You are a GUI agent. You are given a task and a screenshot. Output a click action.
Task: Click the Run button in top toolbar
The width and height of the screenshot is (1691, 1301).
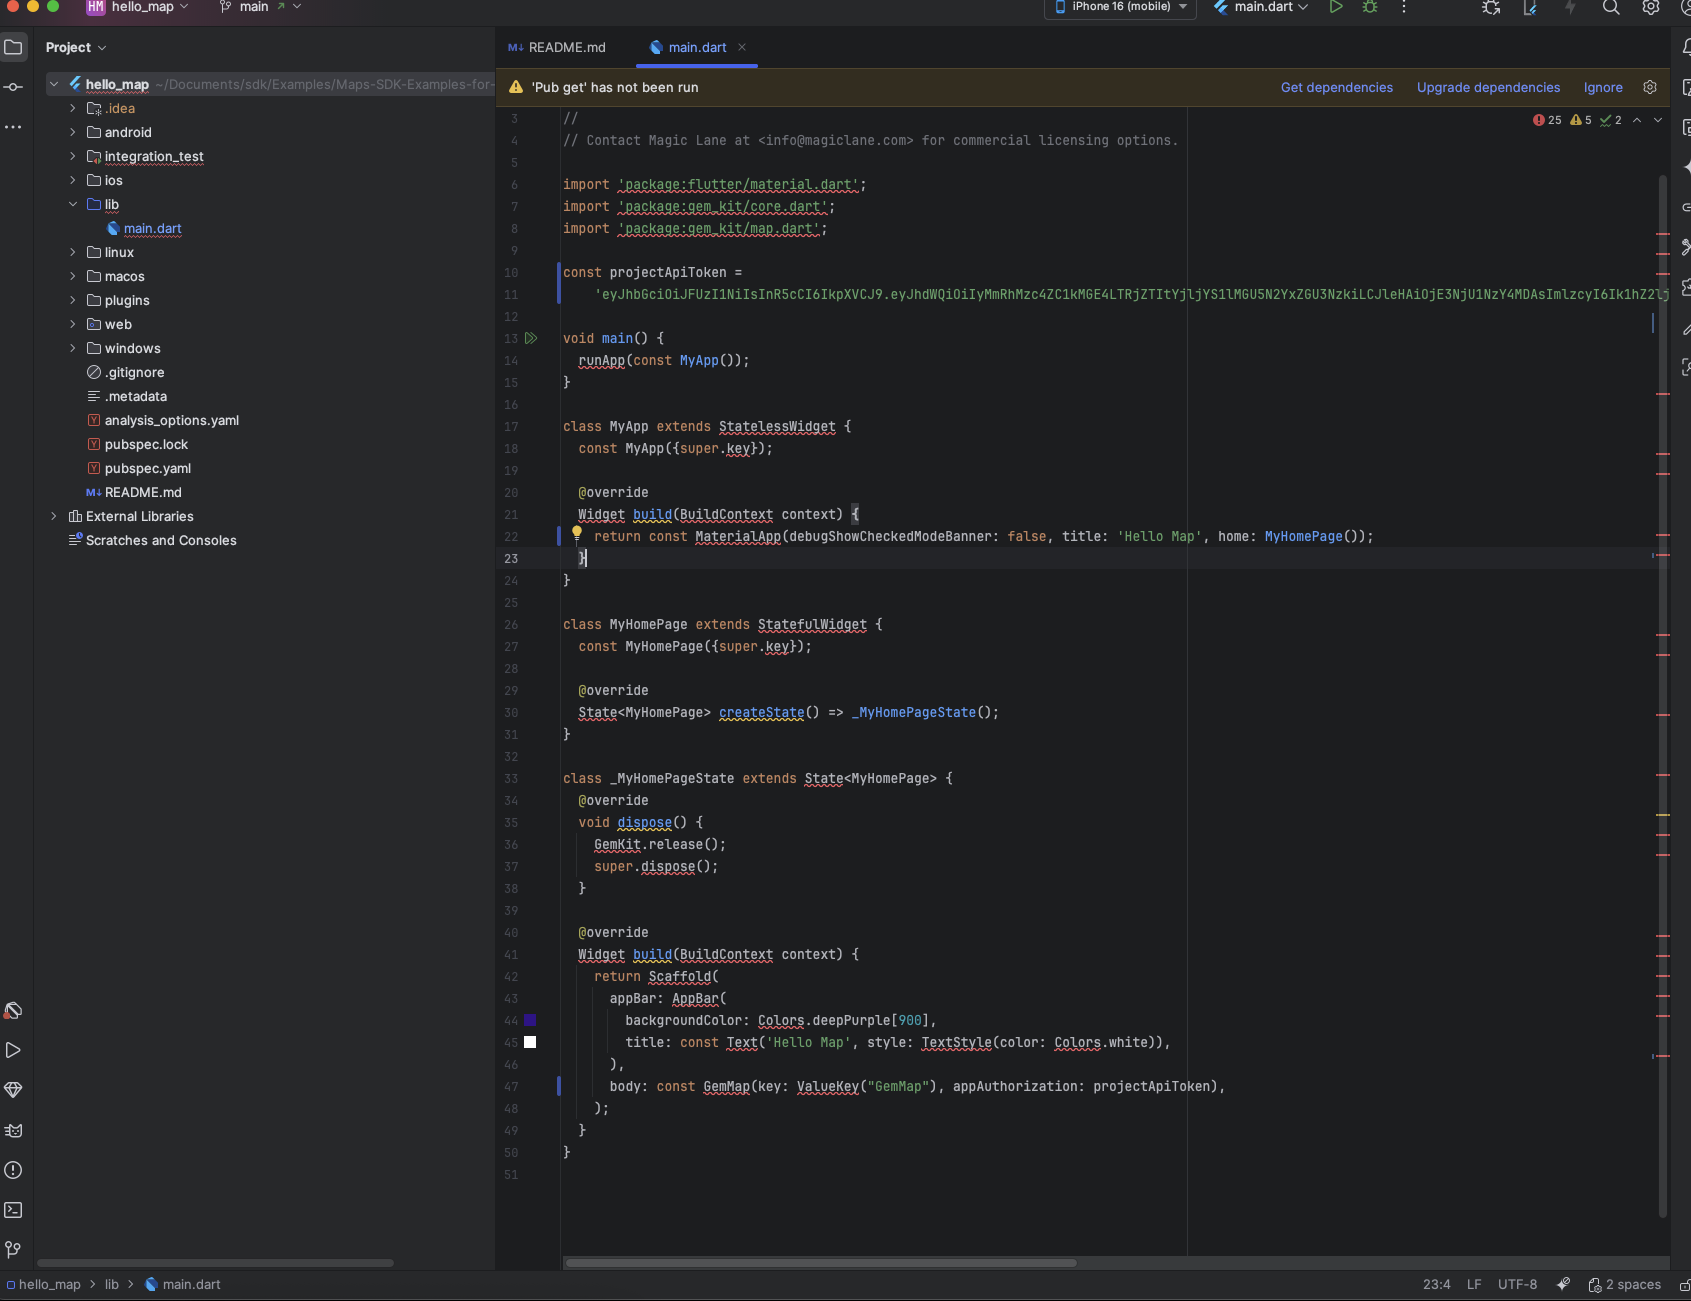click(x=1335, y=7)
